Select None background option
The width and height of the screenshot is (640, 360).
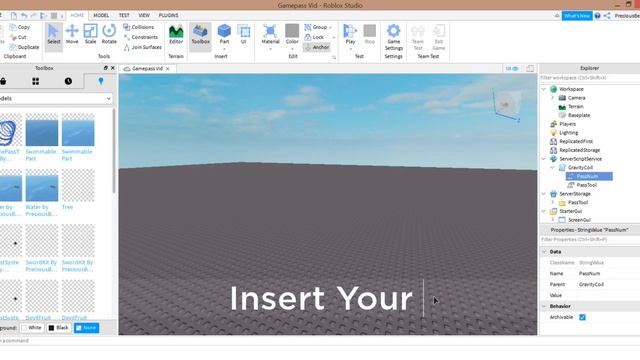[x=86, y=328]
